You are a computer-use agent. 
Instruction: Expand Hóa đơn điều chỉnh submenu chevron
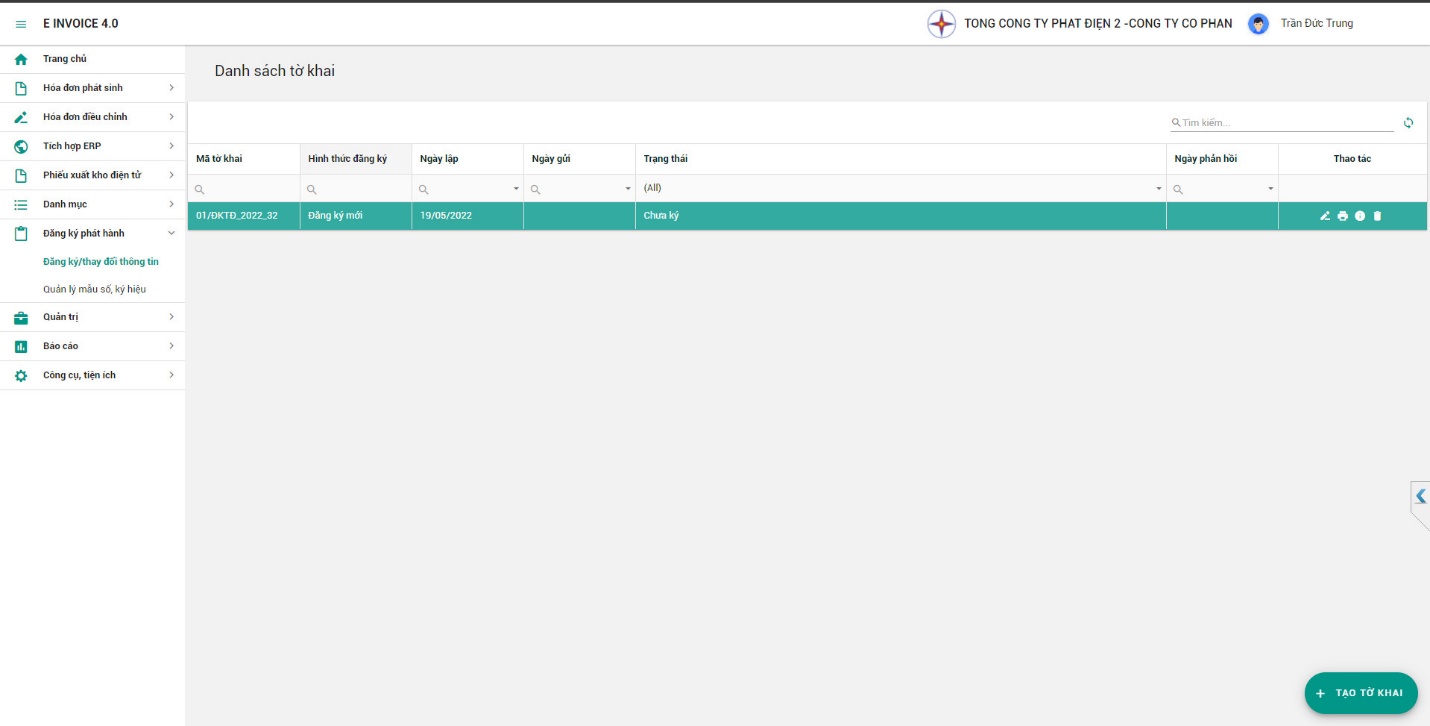click(171, 117)
